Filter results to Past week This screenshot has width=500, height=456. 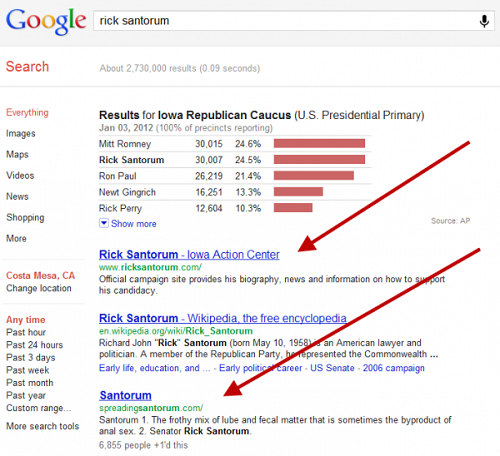point(28,370)
